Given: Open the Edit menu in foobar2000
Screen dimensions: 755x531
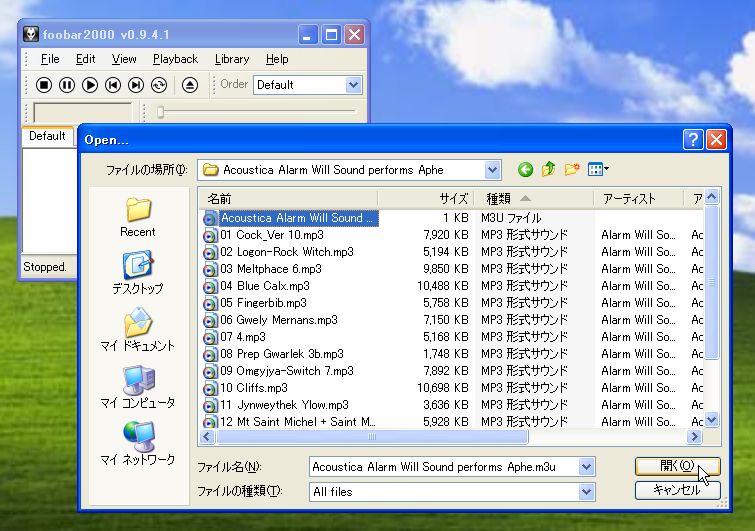Looking at the screenshot, I should 86,59.
